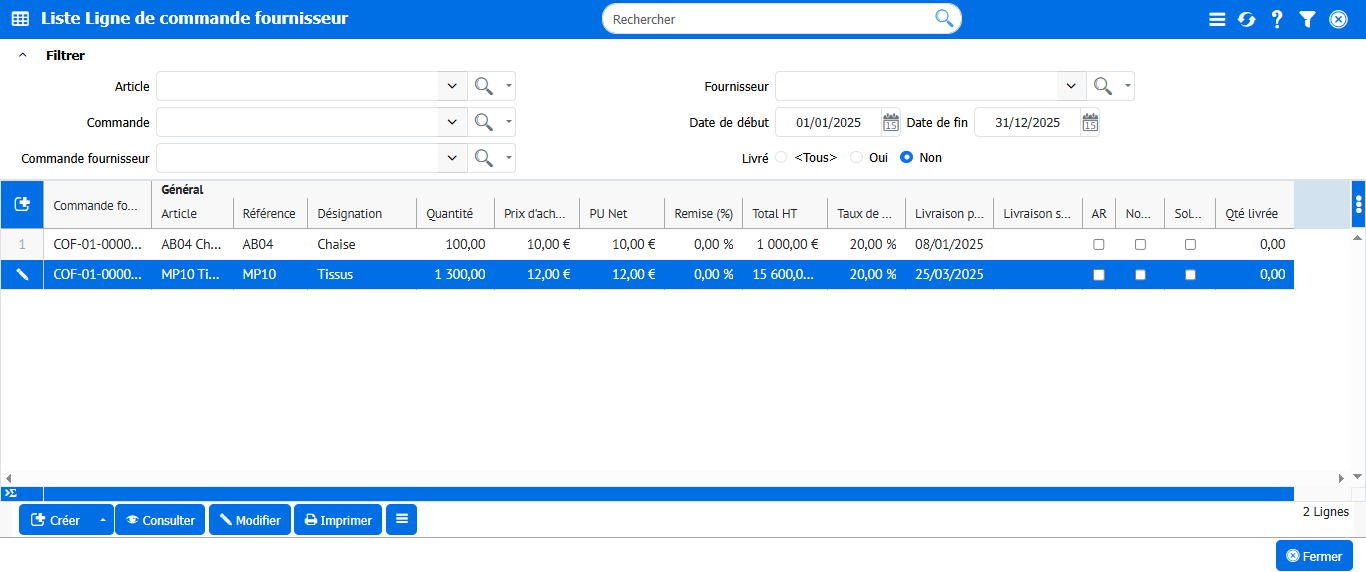Click the magnifier icon in Rechercher box
1366x572 pixels.
coord(943,18)
